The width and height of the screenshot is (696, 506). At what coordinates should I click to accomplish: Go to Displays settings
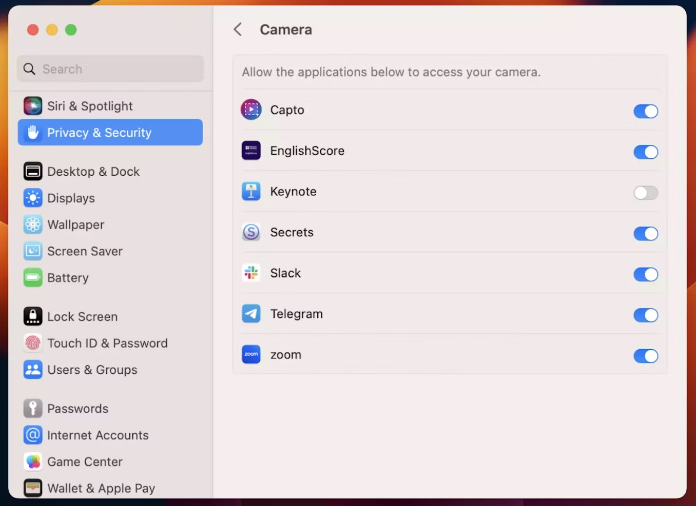tap(110, 198)
